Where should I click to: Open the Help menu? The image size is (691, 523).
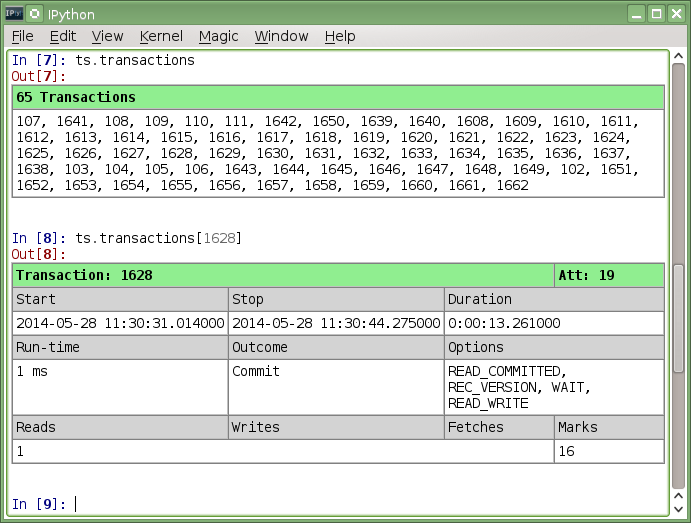pos(340,36)
